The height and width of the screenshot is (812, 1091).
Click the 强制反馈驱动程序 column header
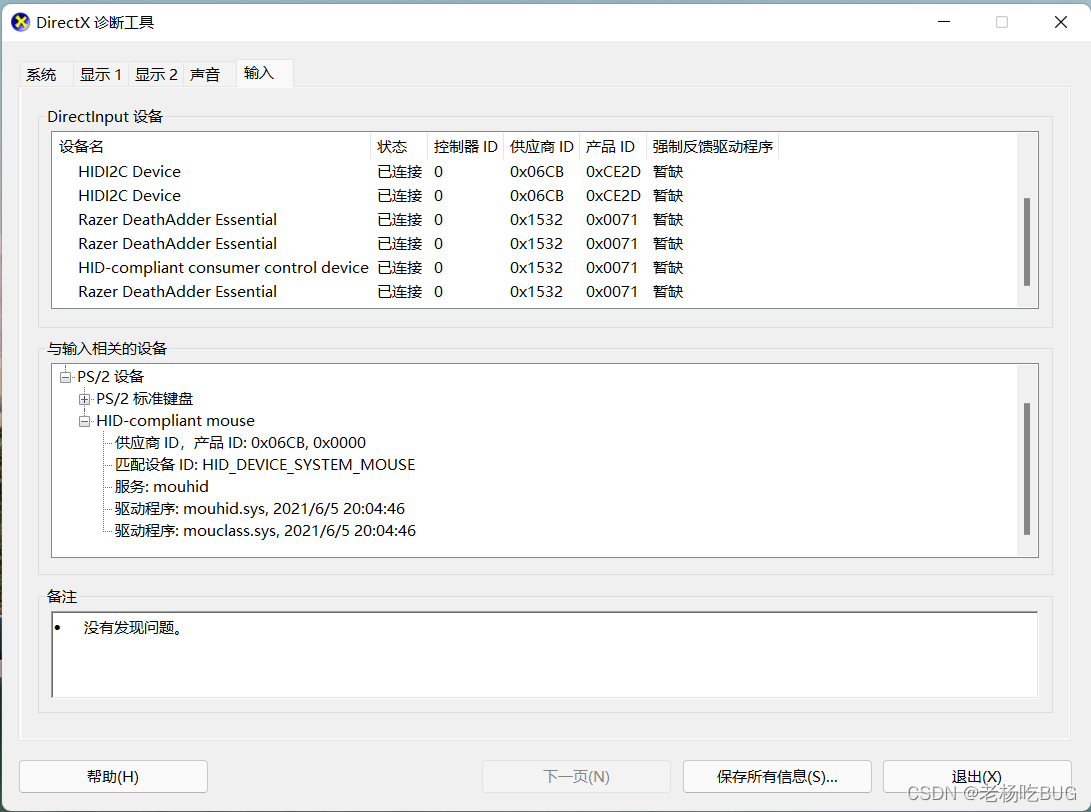(x=712, y=147)
